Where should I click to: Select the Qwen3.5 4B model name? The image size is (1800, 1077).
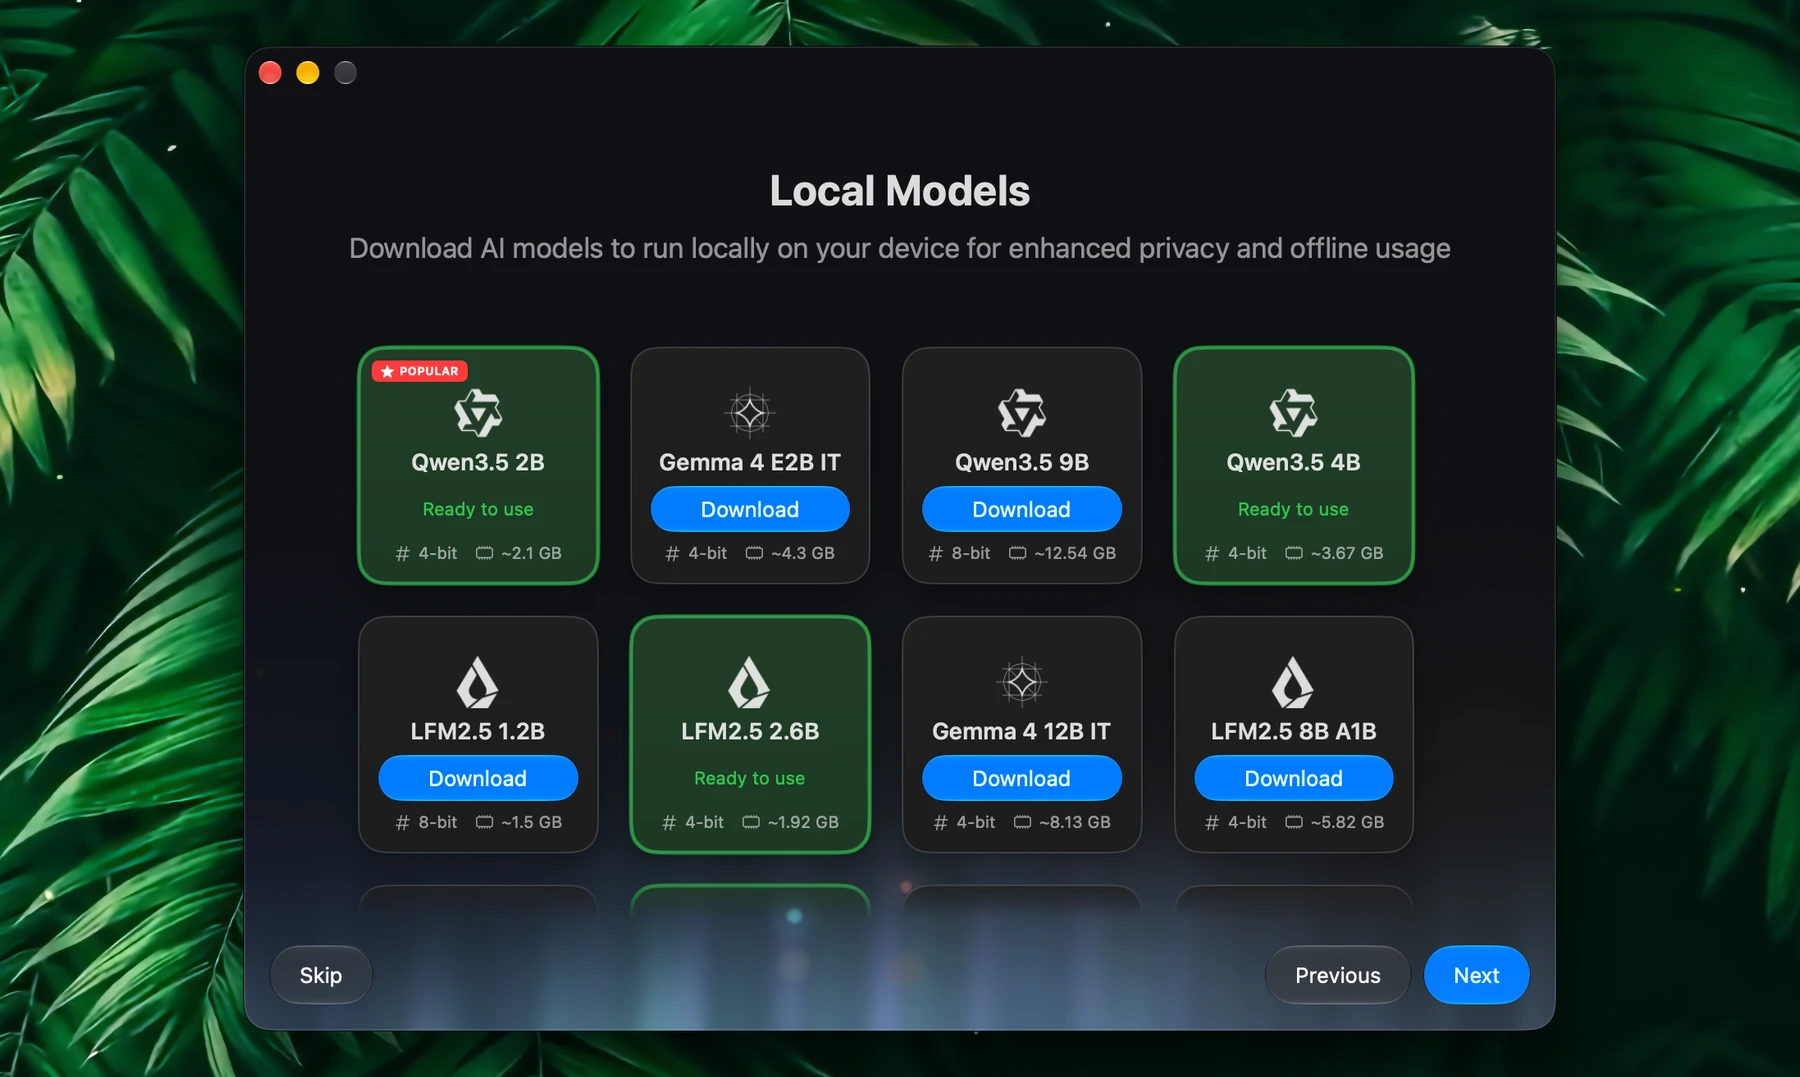1294,462
